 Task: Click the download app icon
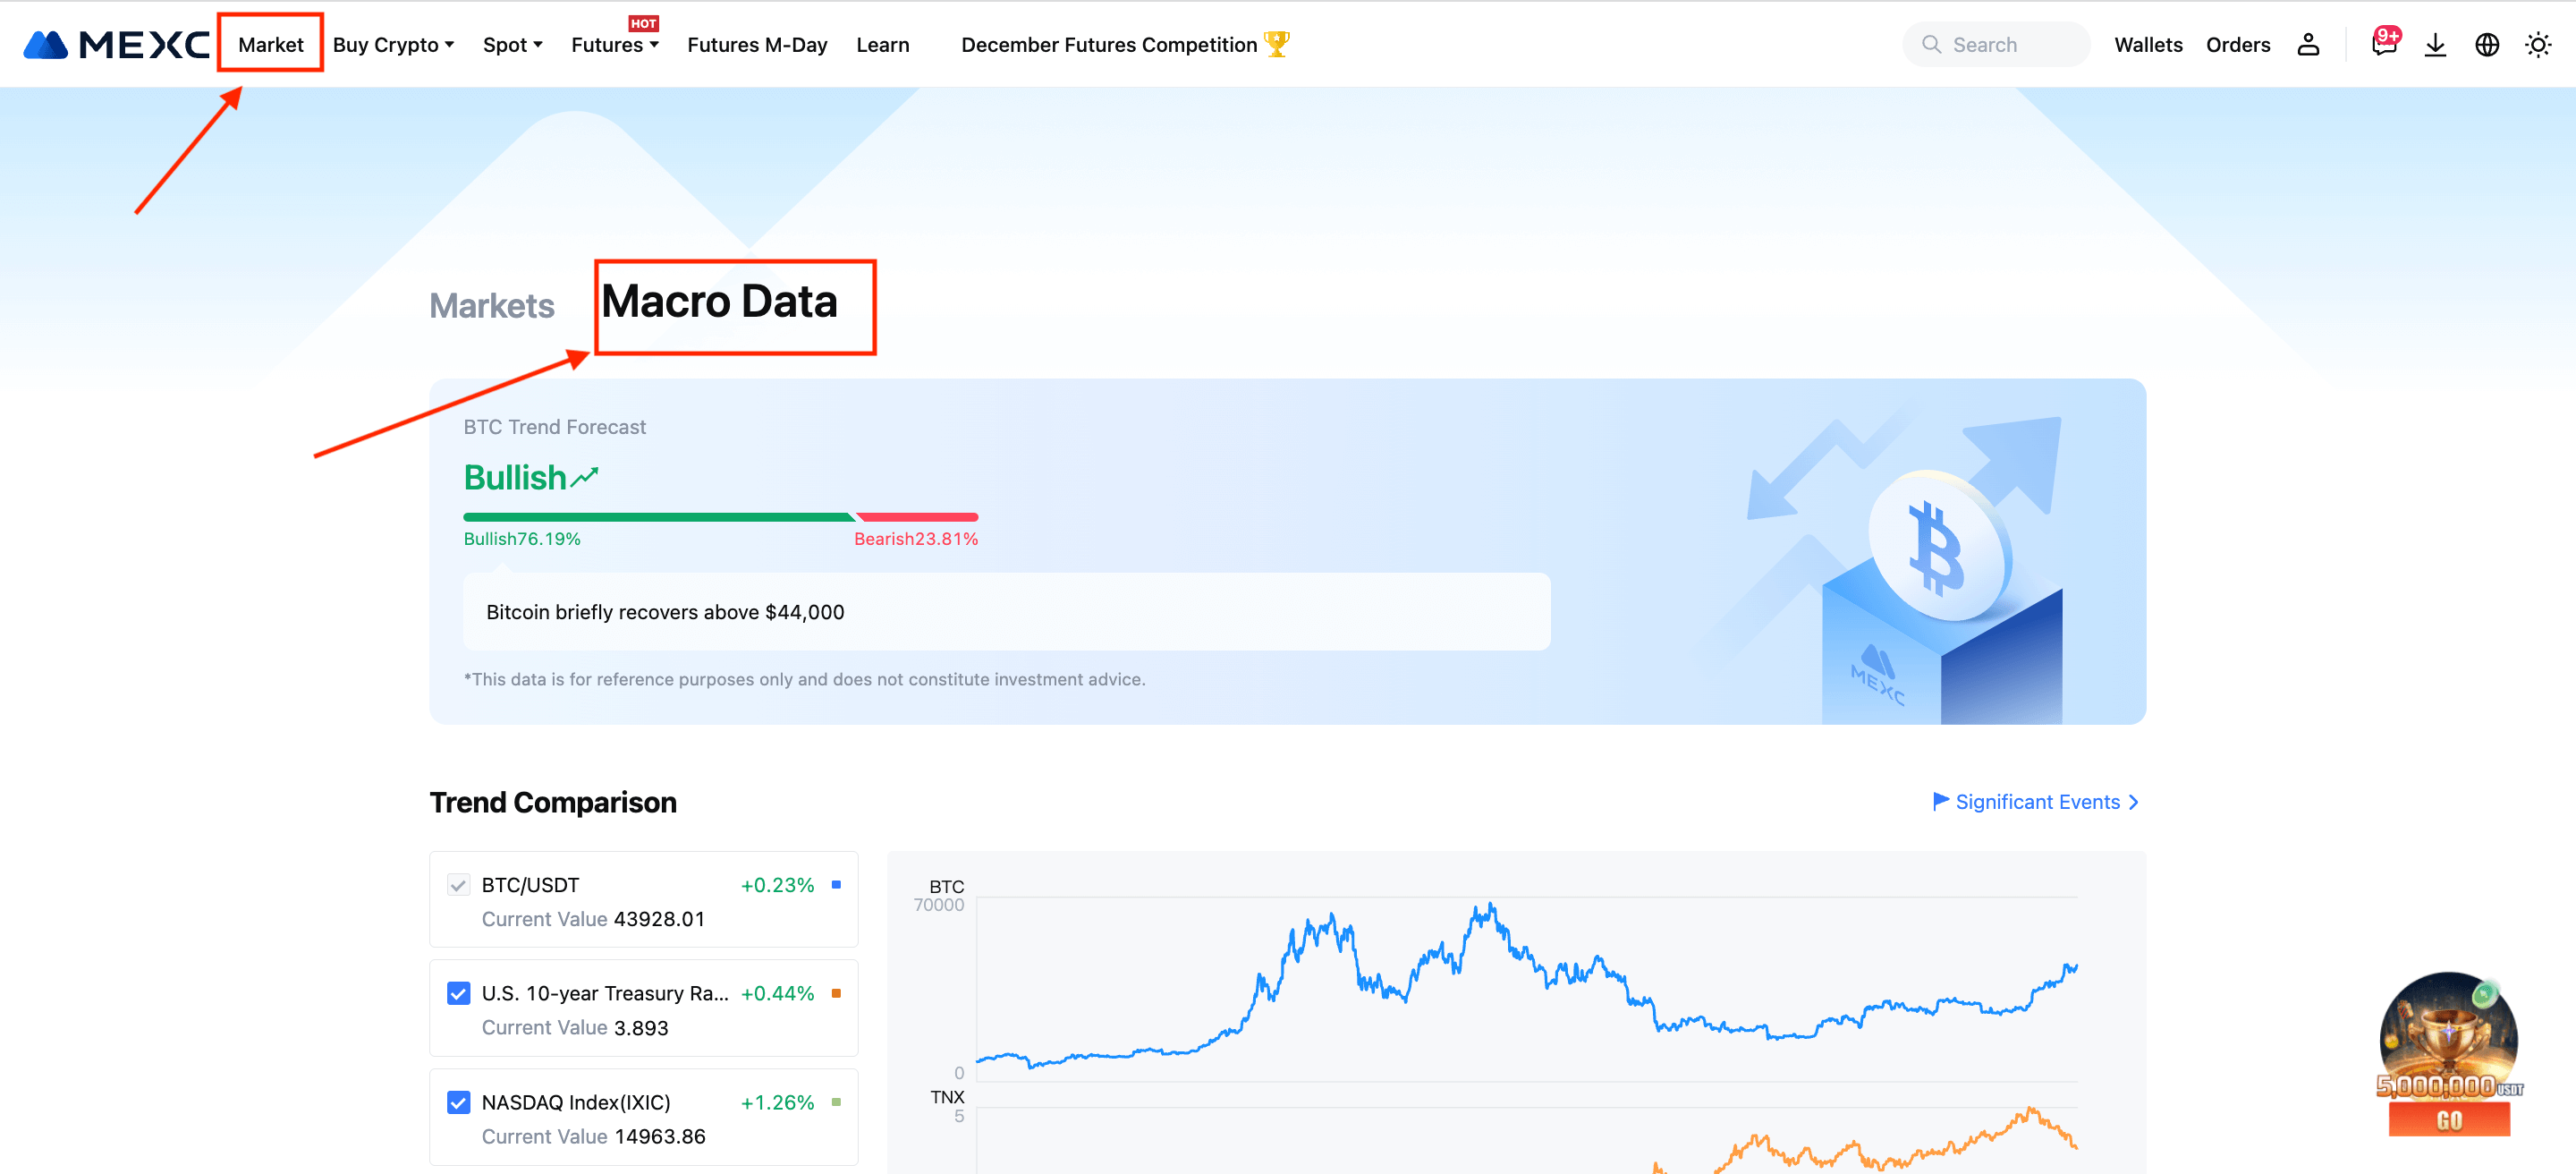click(2435, 45)
